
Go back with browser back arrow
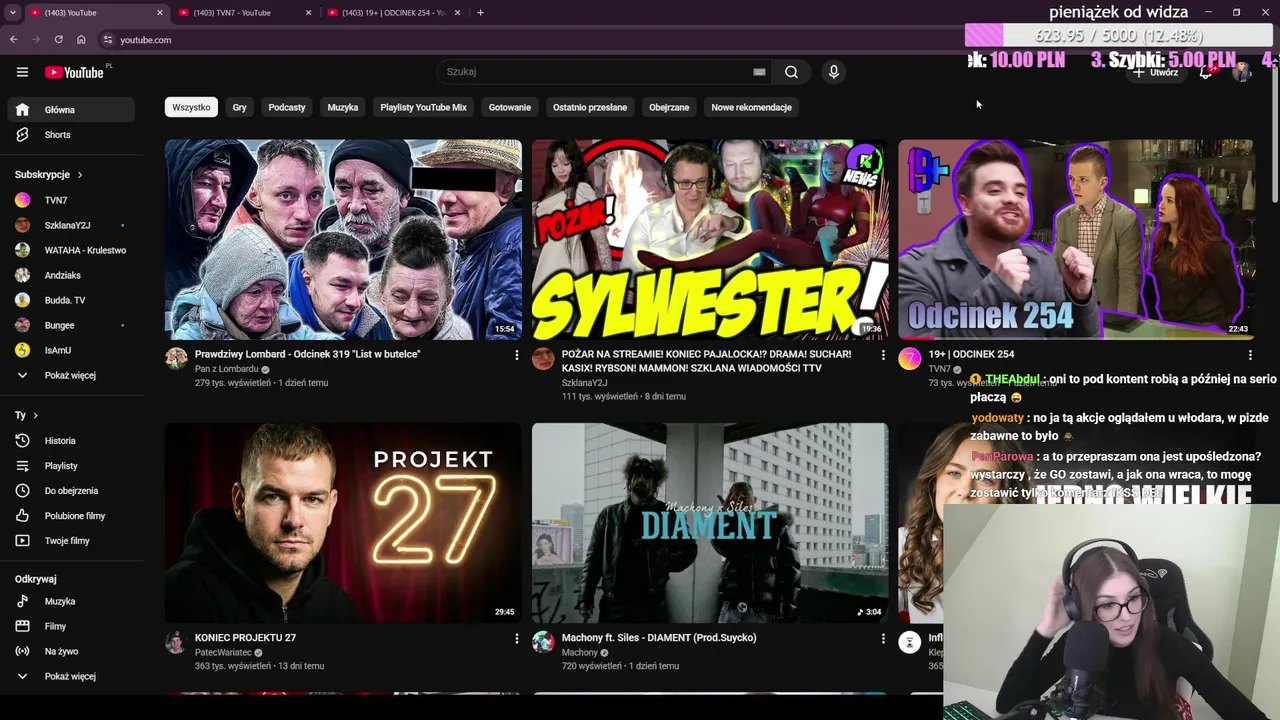(x=13, y=40)
